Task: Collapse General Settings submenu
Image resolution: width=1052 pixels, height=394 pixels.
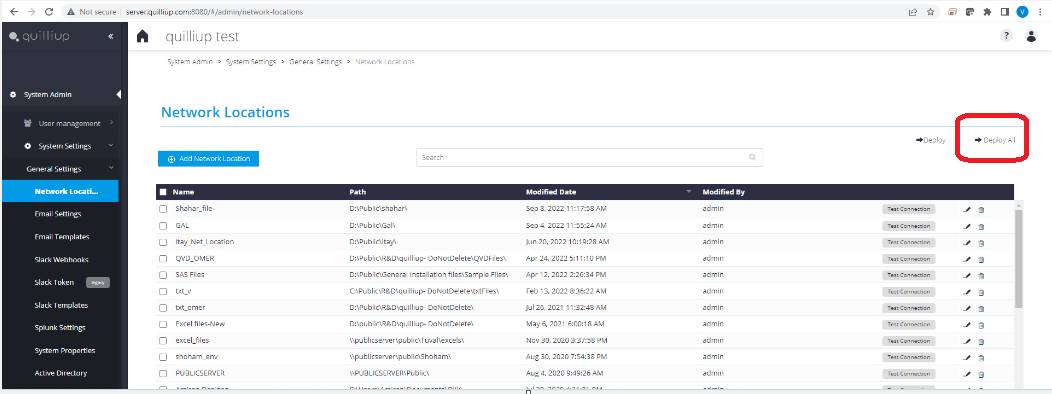Action: pyautogui.click(x=111, y=168)
